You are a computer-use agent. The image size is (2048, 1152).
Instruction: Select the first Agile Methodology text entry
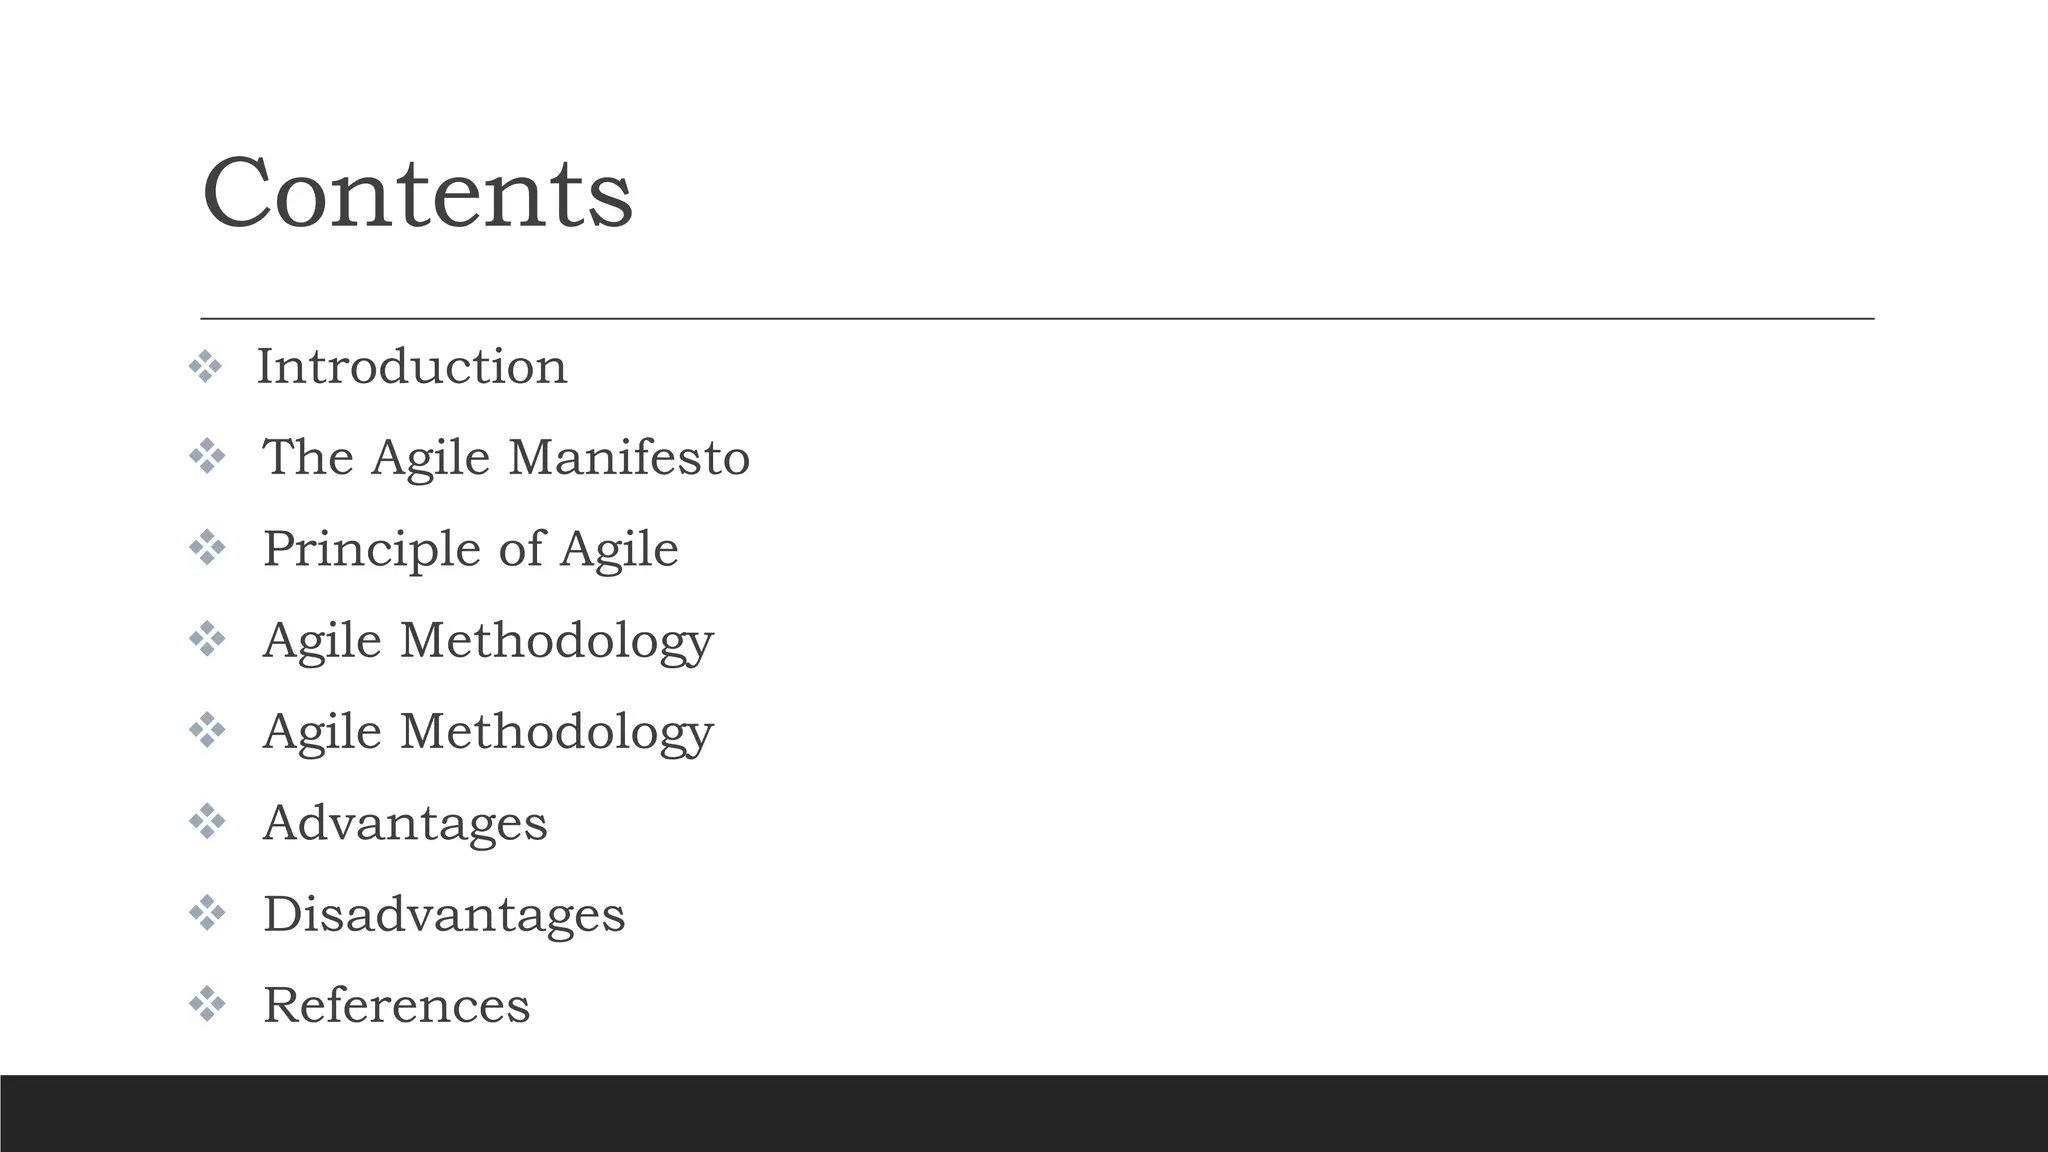click(488, 640)
